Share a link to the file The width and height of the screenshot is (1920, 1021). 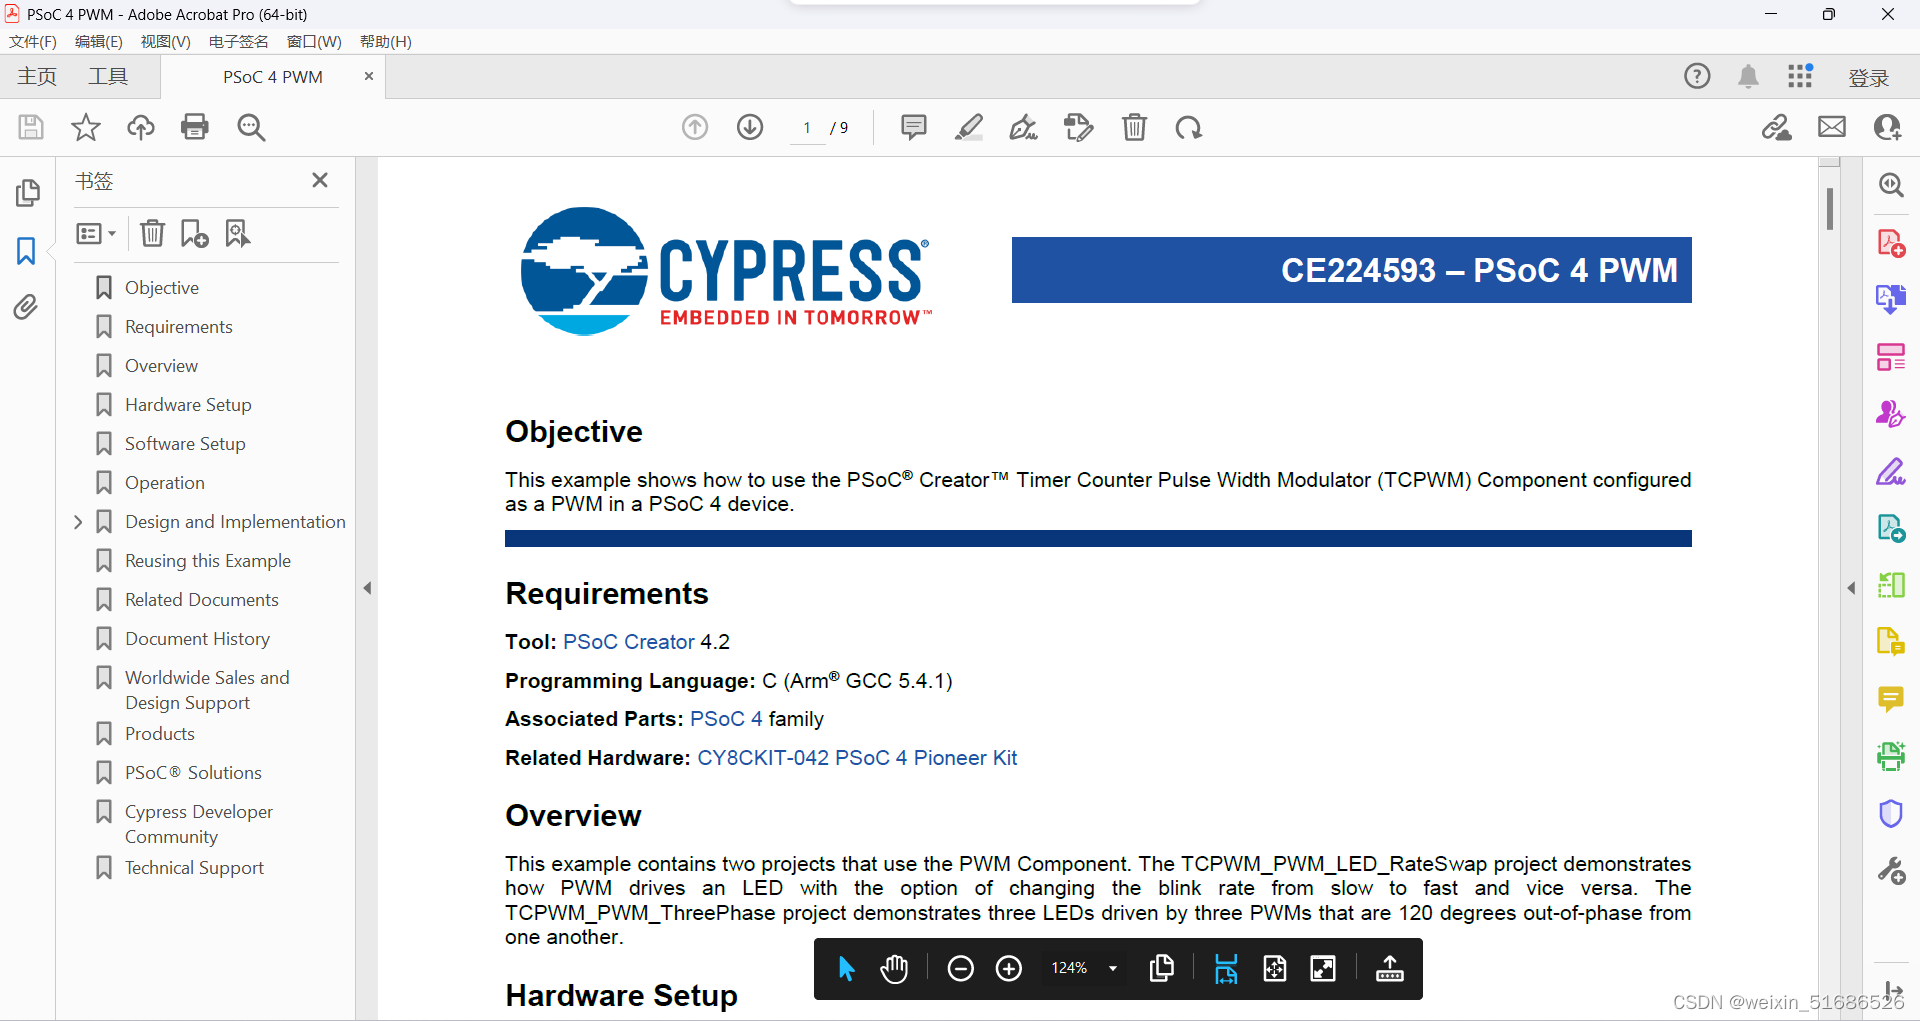coord(1777,127)
